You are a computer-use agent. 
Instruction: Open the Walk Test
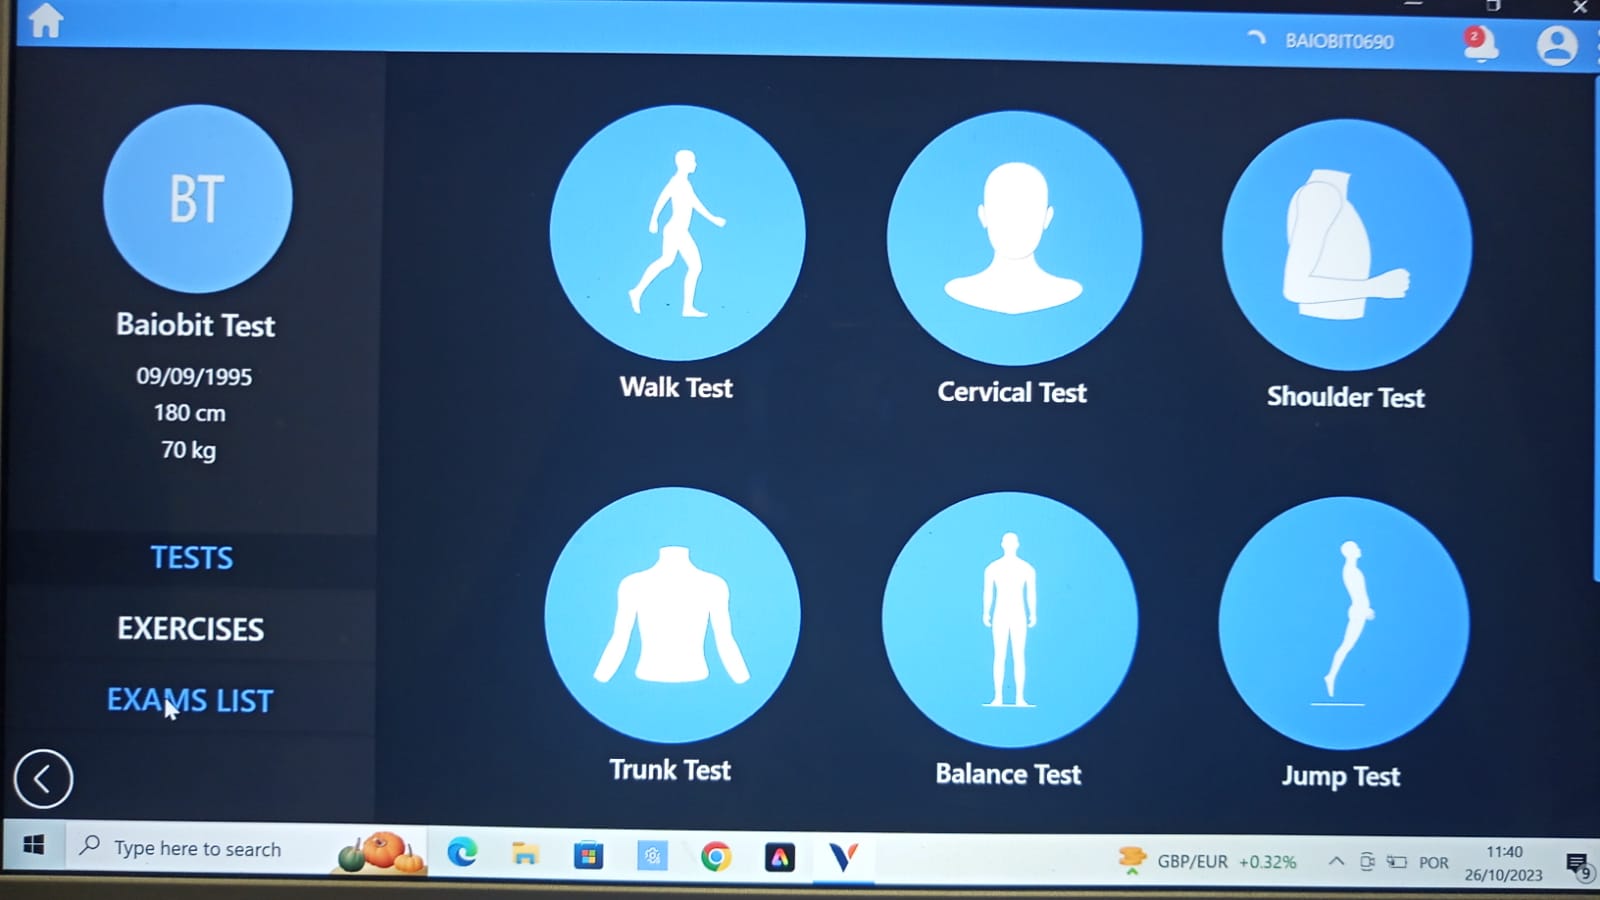[x=677, y=233]
